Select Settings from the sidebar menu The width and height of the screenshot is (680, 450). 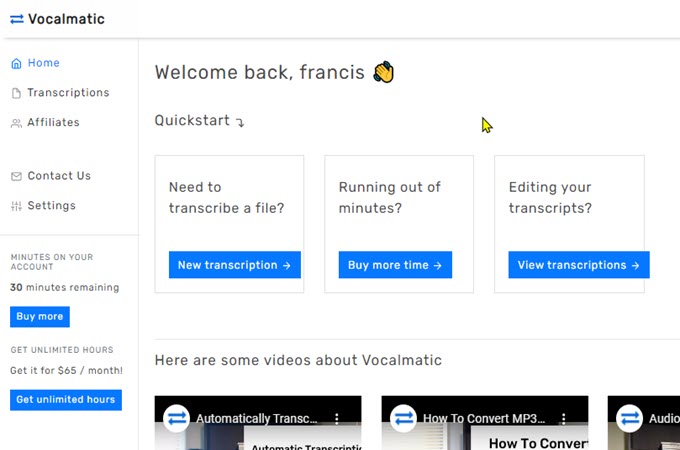point(51,206)
